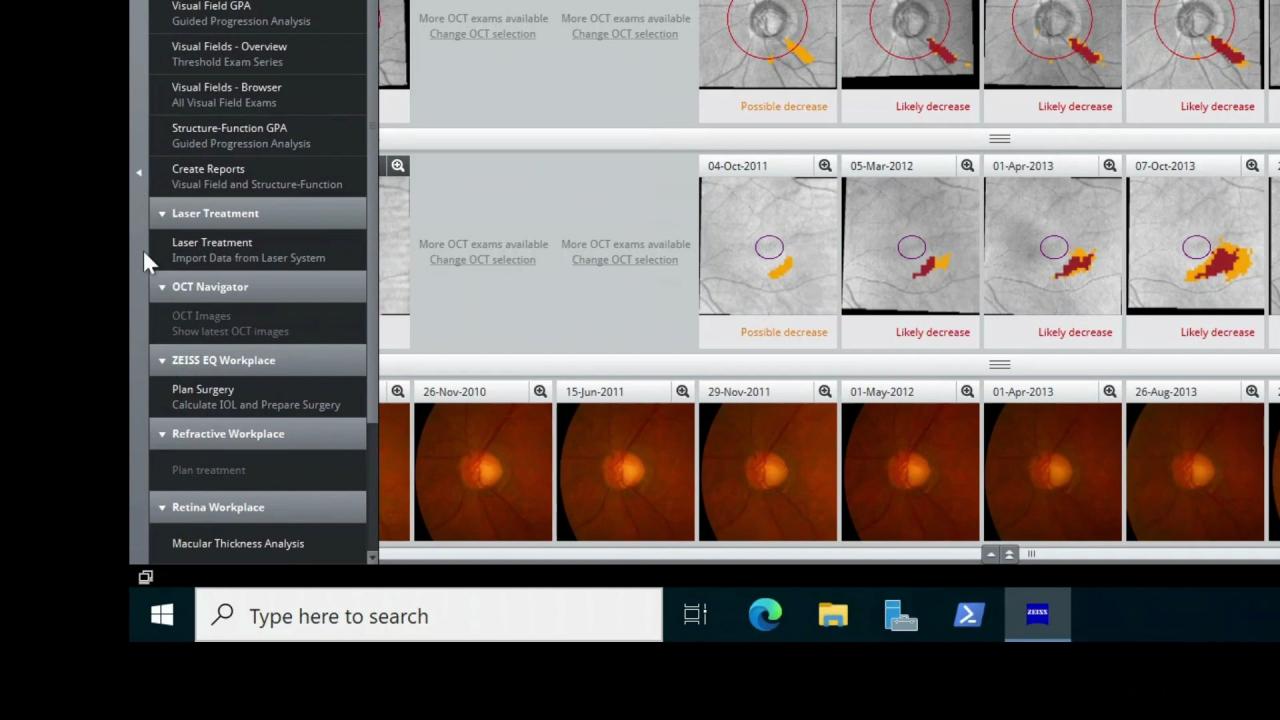This screenshot has width=1280, height=720.
Task: Zoom into the 01-May-2012 fundus photo
Action: pos(967,391)
